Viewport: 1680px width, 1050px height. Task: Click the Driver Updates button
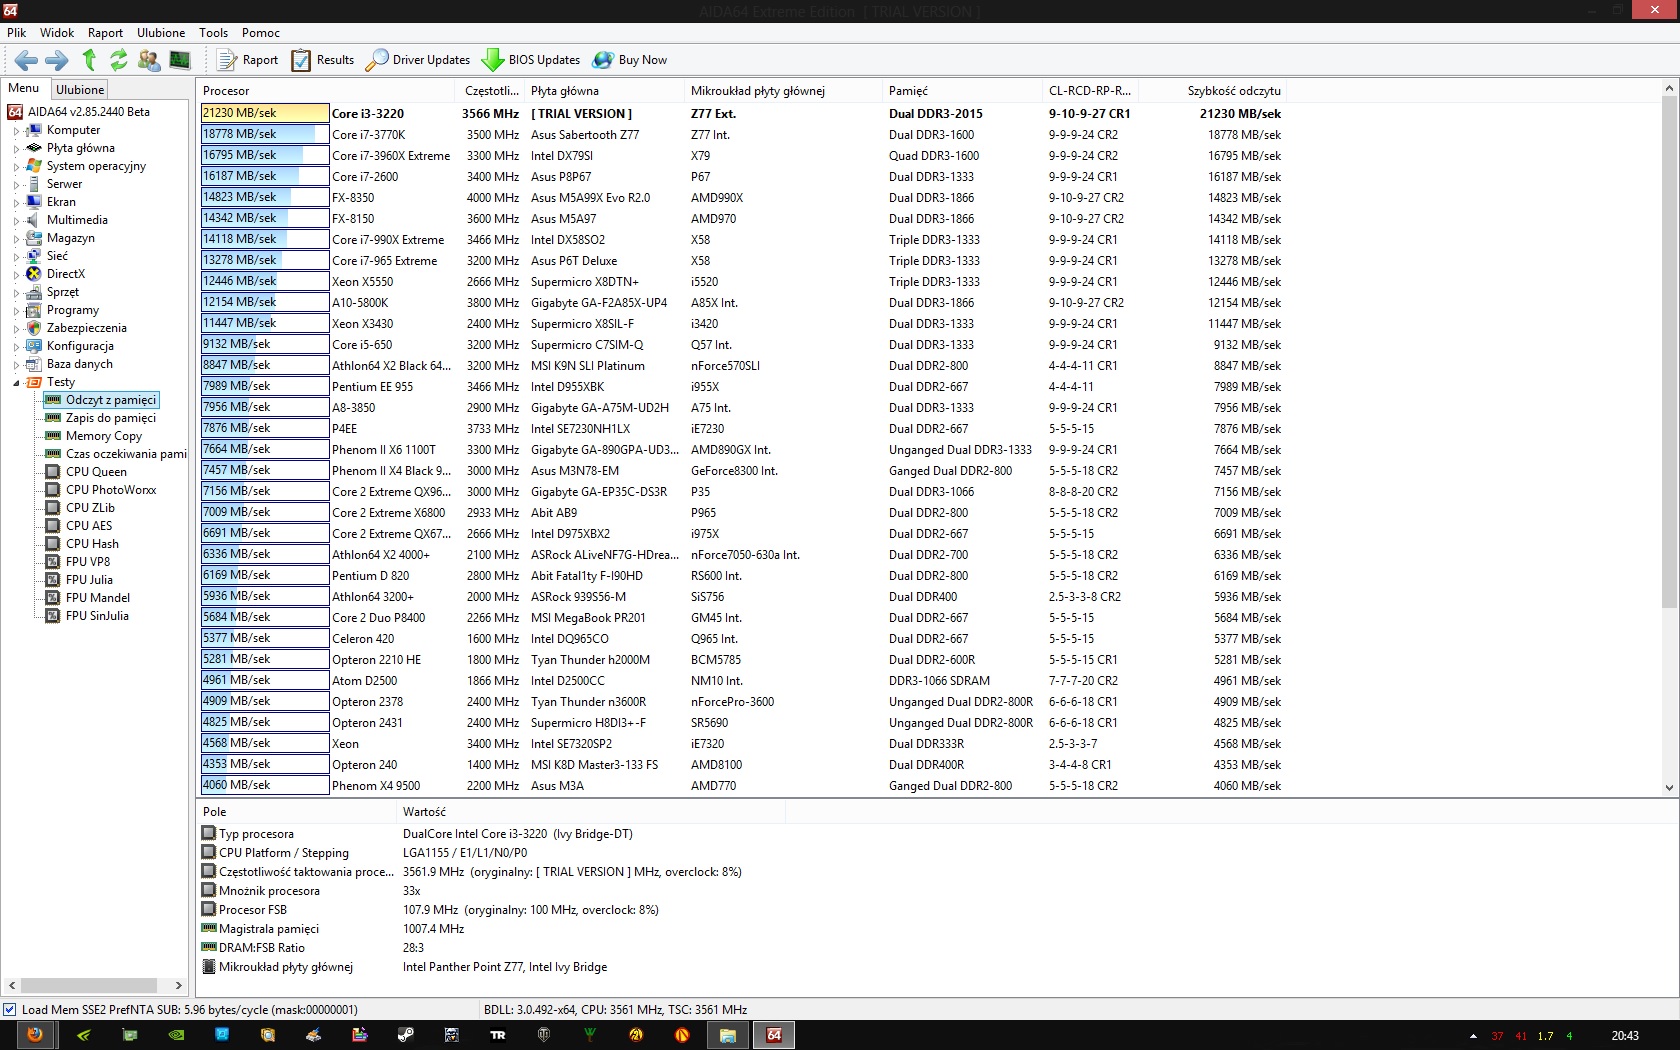(x=418, y=60)
